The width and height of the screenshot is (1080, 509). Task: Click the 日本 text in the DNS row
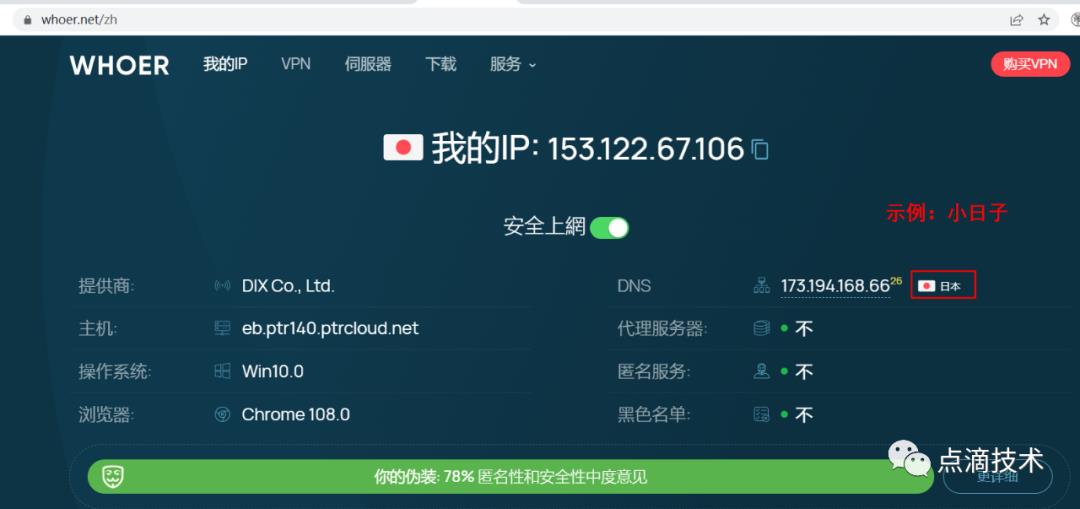pos(950,286)
